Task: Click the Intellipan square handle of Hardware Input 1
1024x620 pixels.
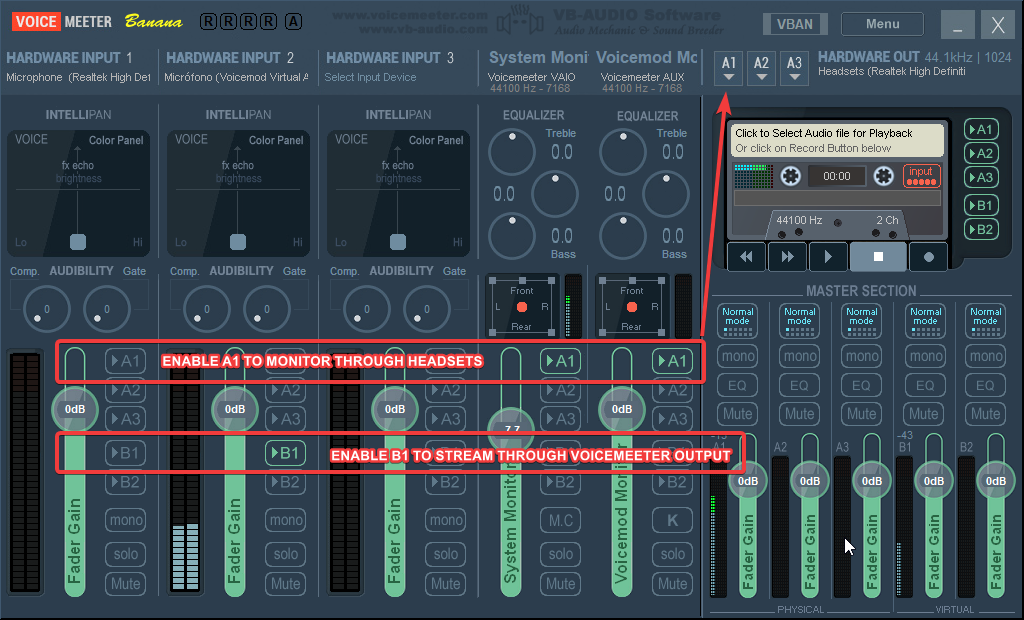Action: pyautogui.click(x=78, y=242)
